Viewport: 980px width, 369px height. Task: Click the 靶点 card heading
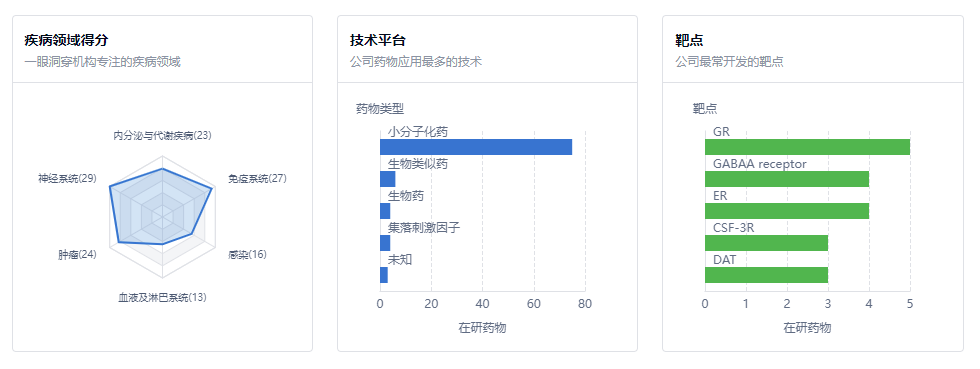click(x=689, y=41)
